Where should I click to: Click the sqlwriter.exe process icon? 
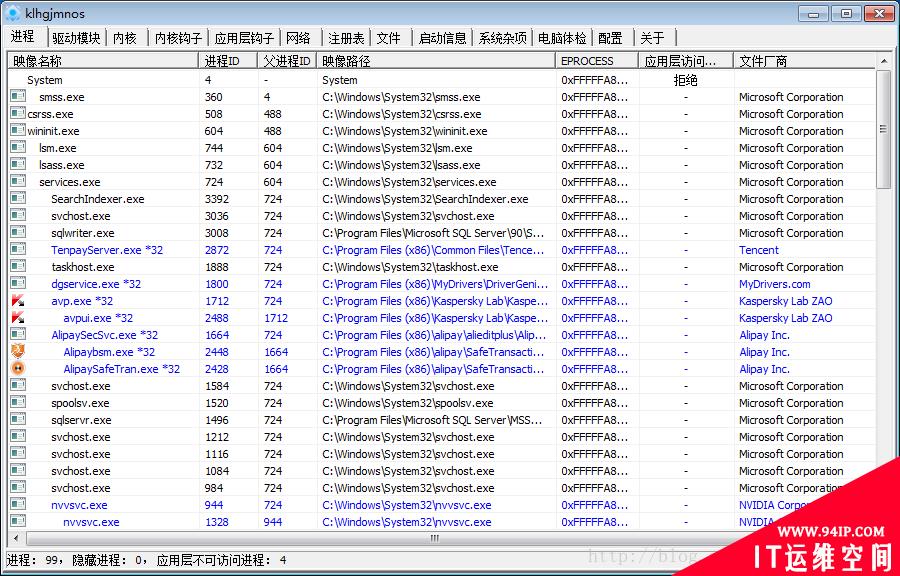coord(18,232)
